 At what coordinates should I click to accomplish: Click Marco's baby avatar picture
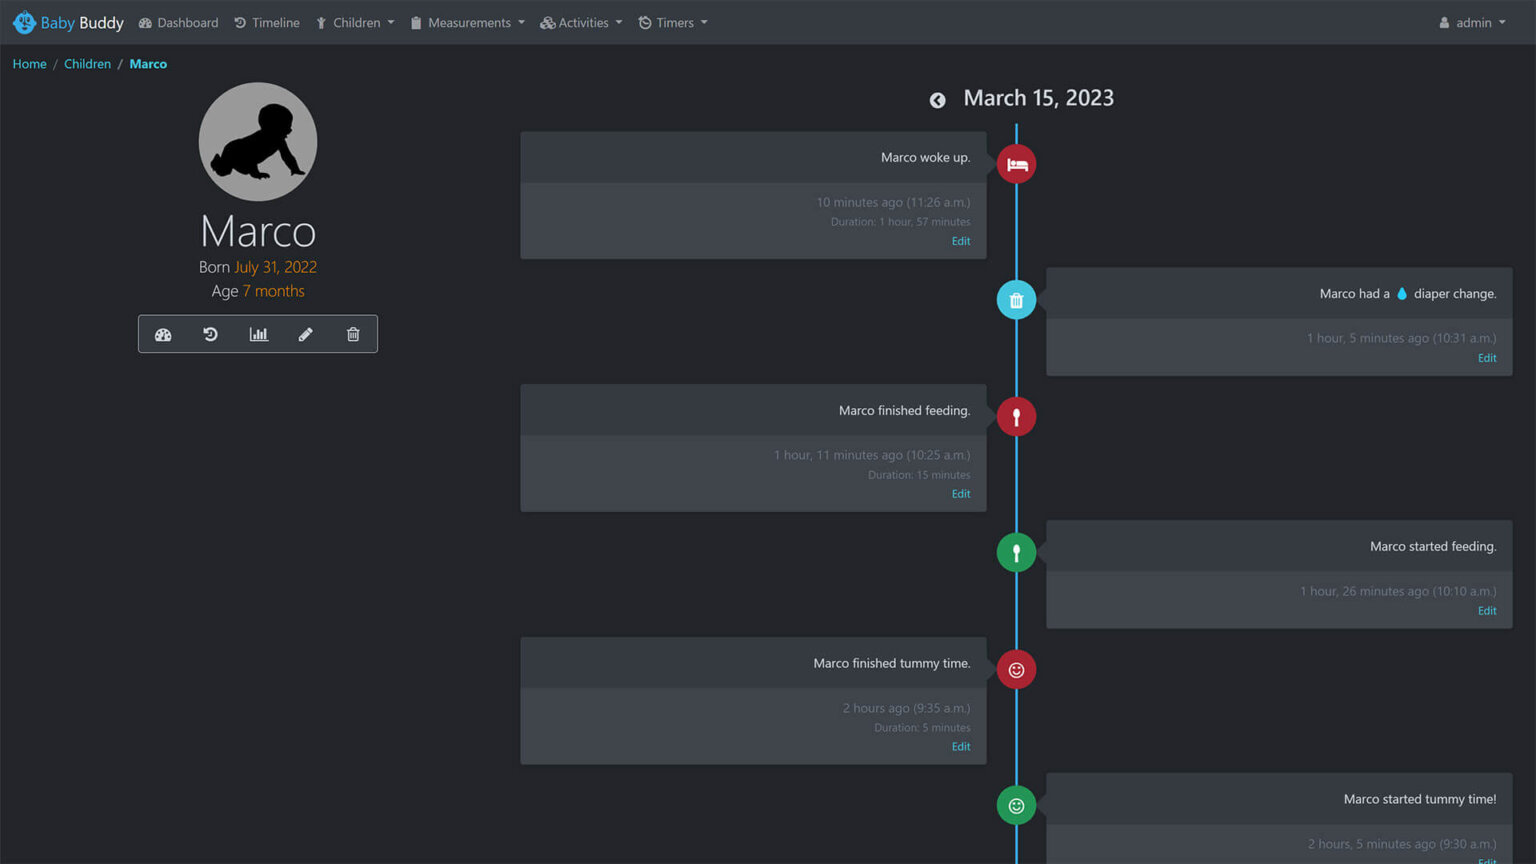click(x=258, y=141)
